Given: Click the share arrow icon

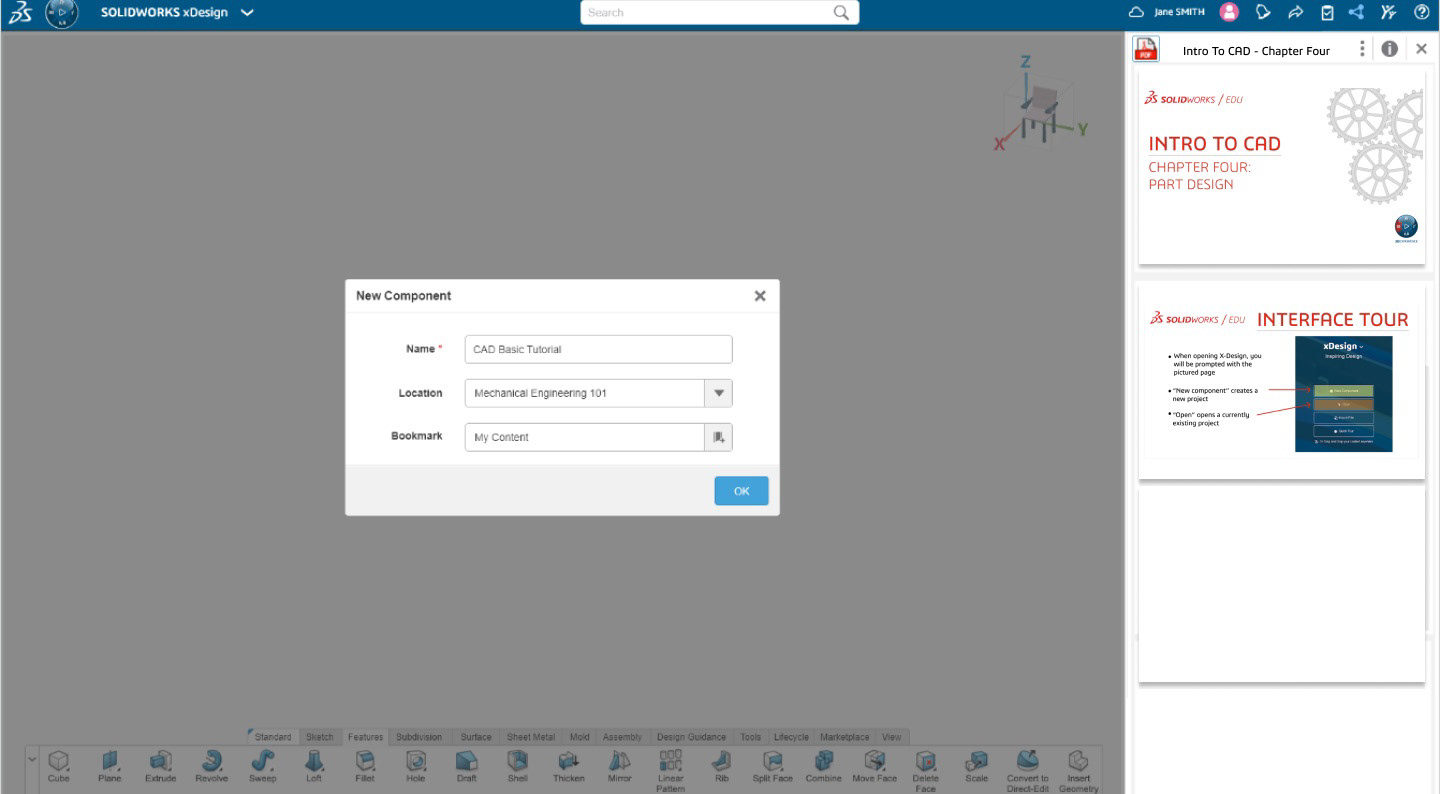Looking at the screenshot, I should click(1295, 13).
